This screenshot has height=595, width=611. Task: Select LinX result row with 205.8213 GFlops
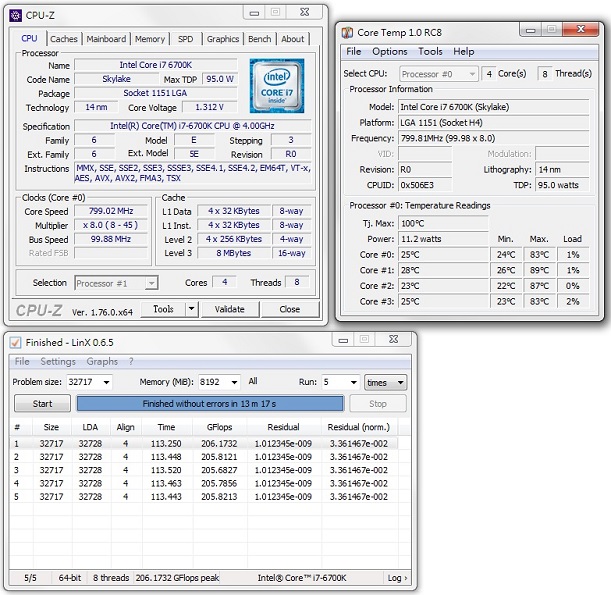click(204, 497)
